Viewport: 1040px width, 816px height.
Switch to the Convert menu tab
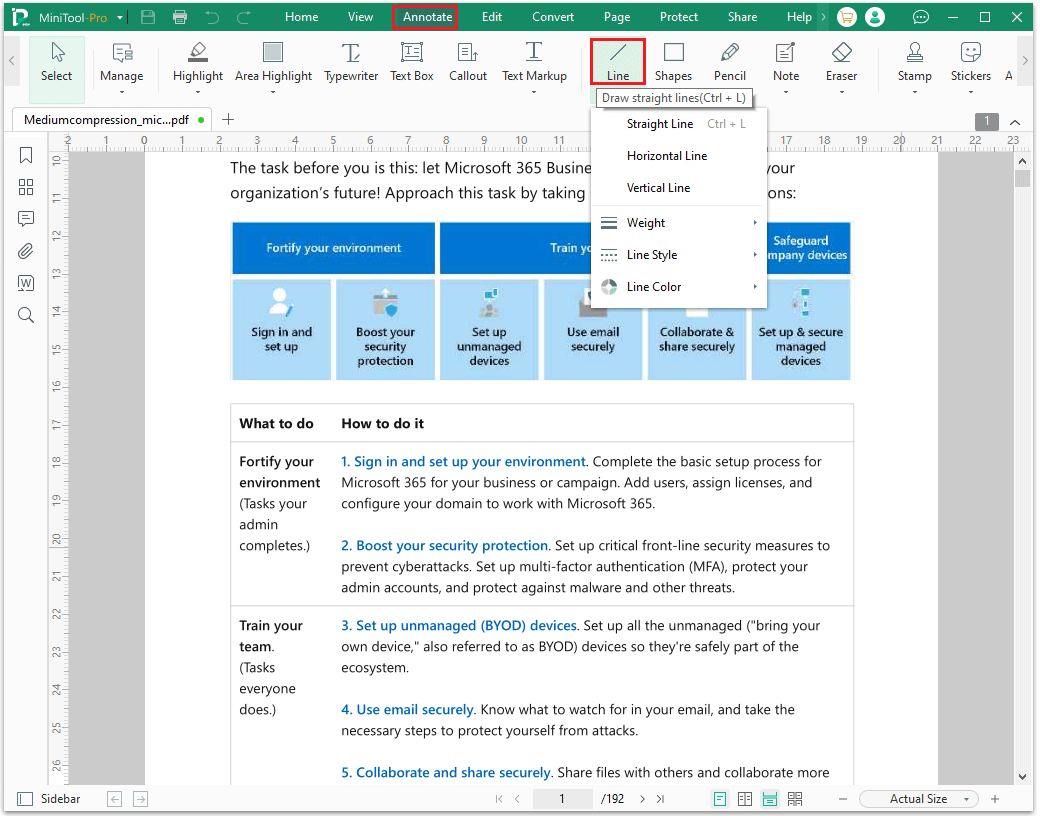(x=553, y=16)
